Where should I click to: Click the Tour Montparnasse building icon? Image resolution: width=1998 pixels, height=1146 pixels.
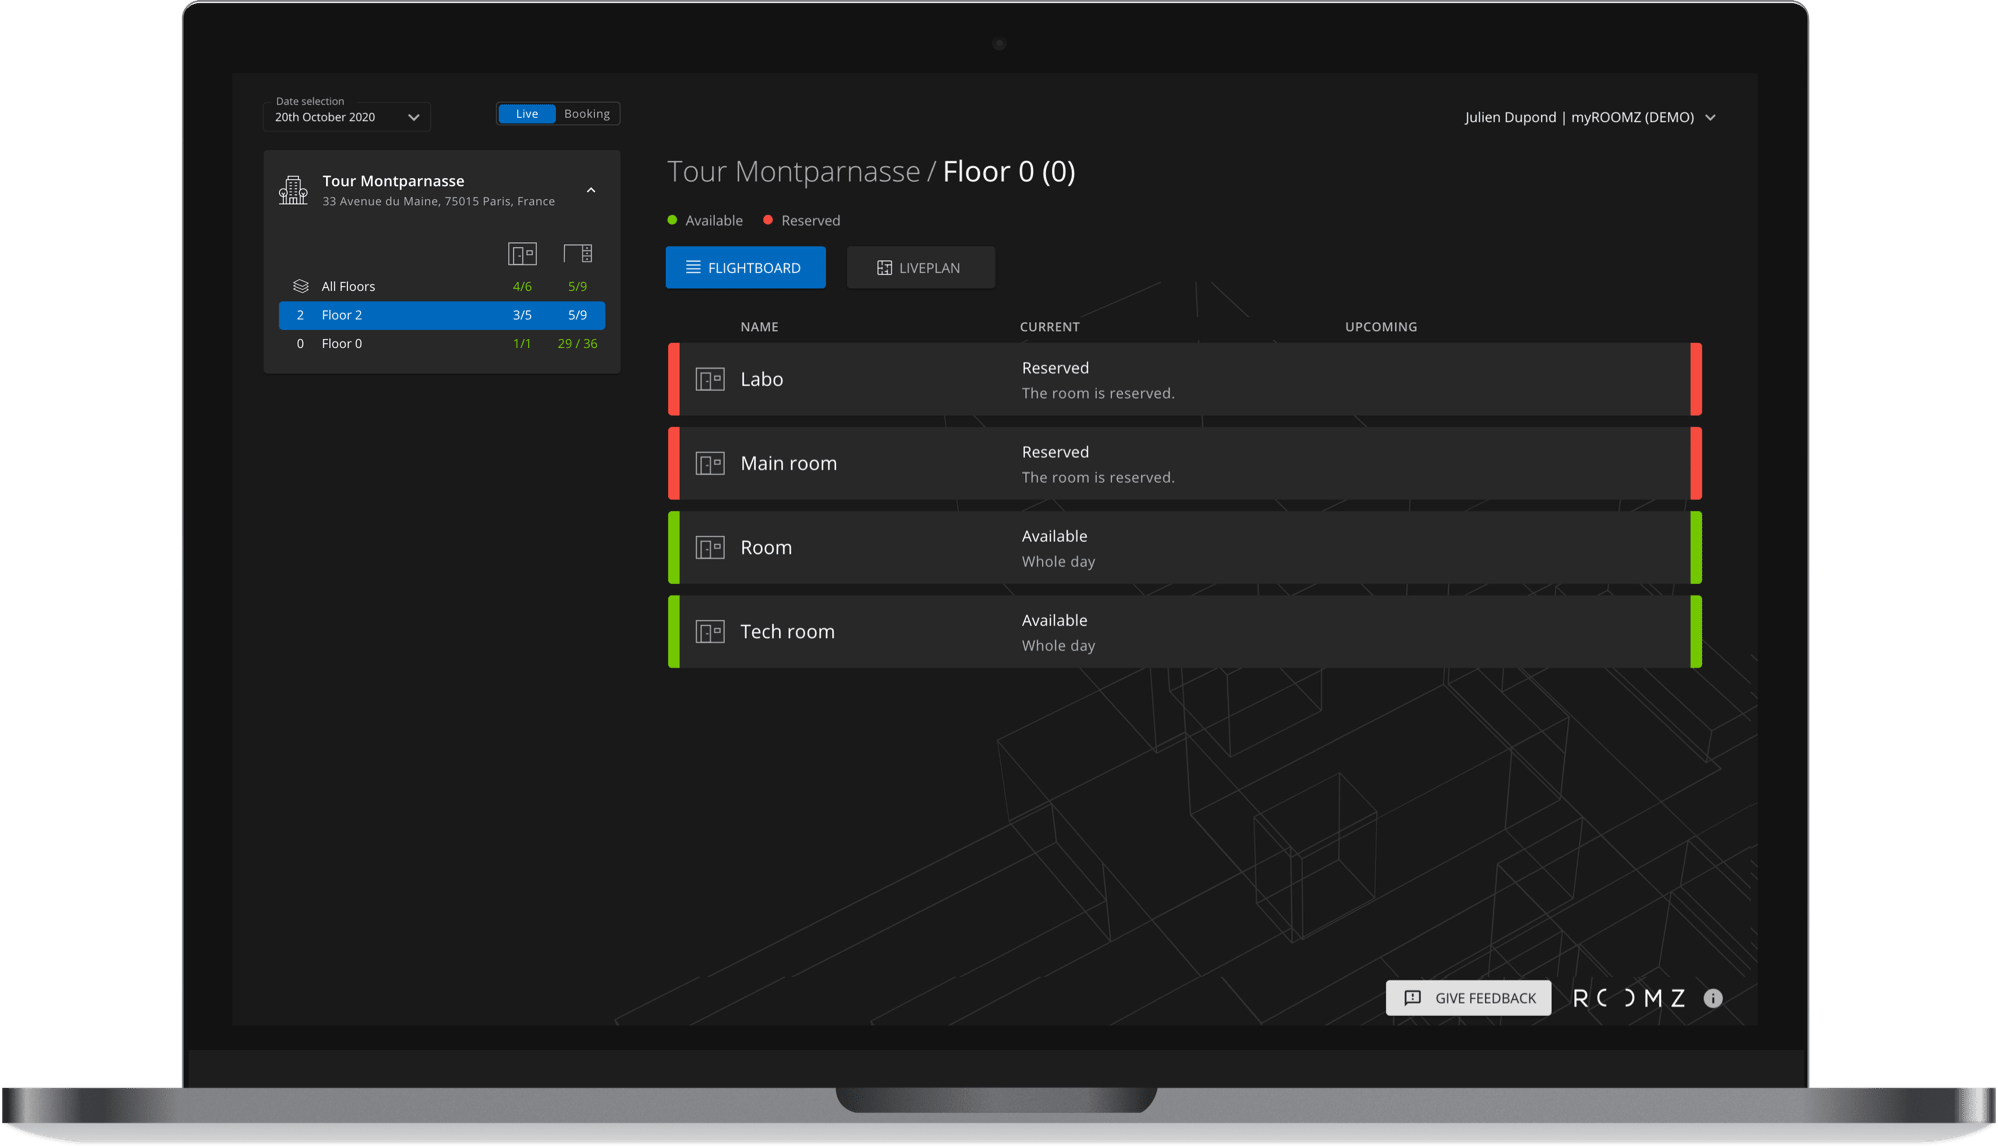coord(293,190)
